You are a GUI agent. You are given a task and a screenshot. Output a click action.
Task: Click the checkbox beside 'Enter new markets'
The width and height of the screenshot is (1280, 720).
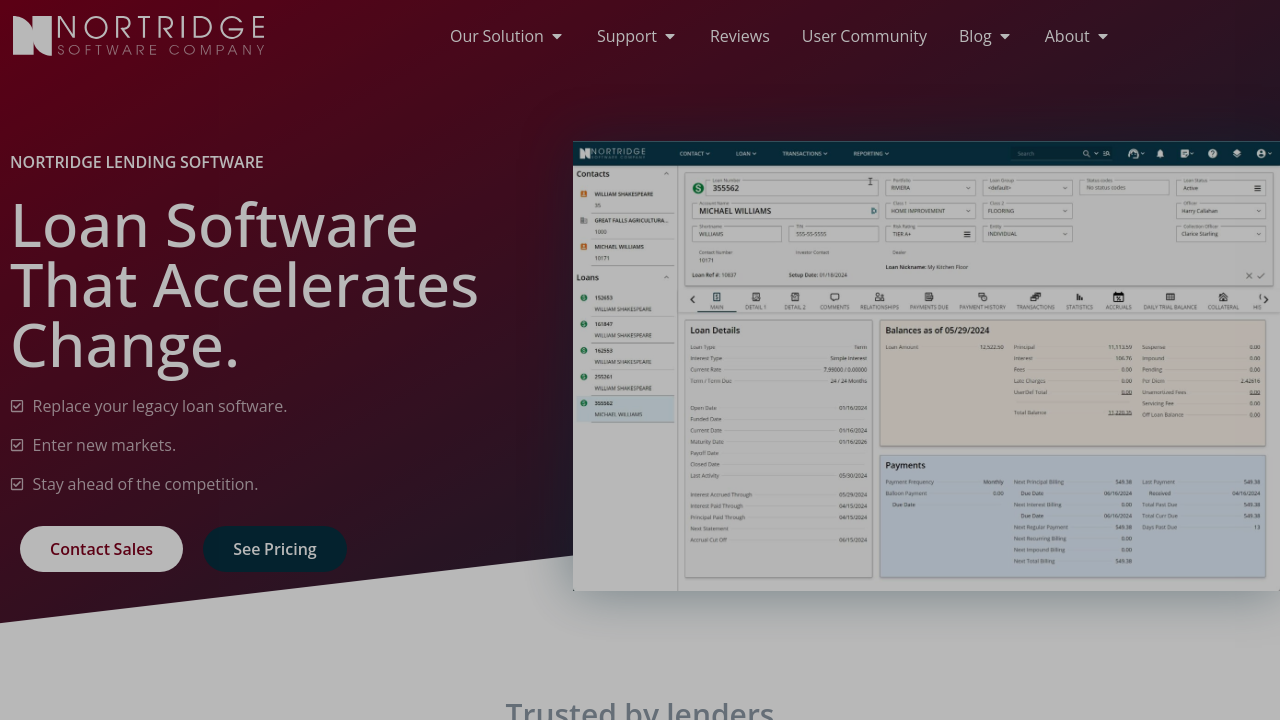click(x=17, y=445)
